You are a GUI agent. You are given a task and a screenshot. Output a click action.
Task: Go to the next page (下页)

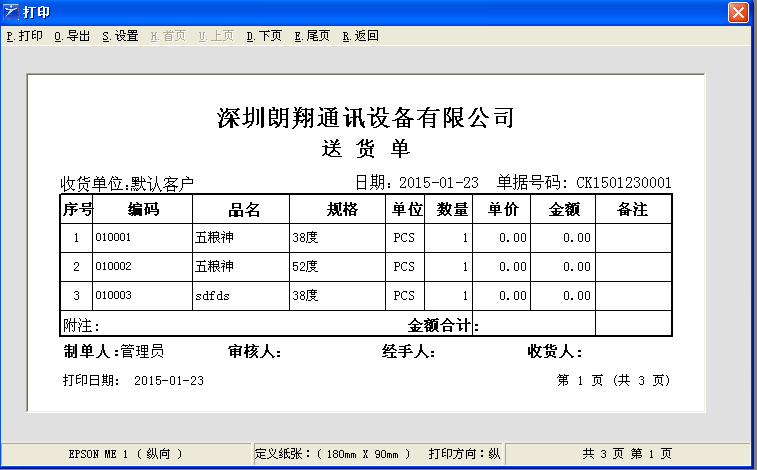pyautogui.click(x=264, y=36)
